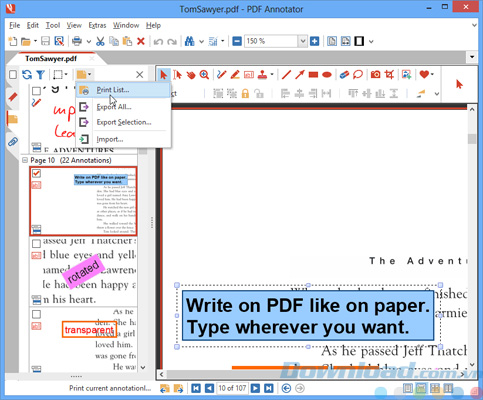
Task: Select the Stamp tool
Action: coord(263,74)
